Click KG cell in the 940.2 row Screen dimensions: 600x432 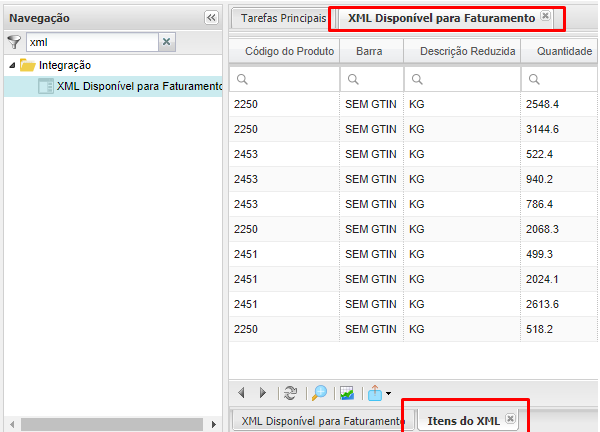click(417, 179)
